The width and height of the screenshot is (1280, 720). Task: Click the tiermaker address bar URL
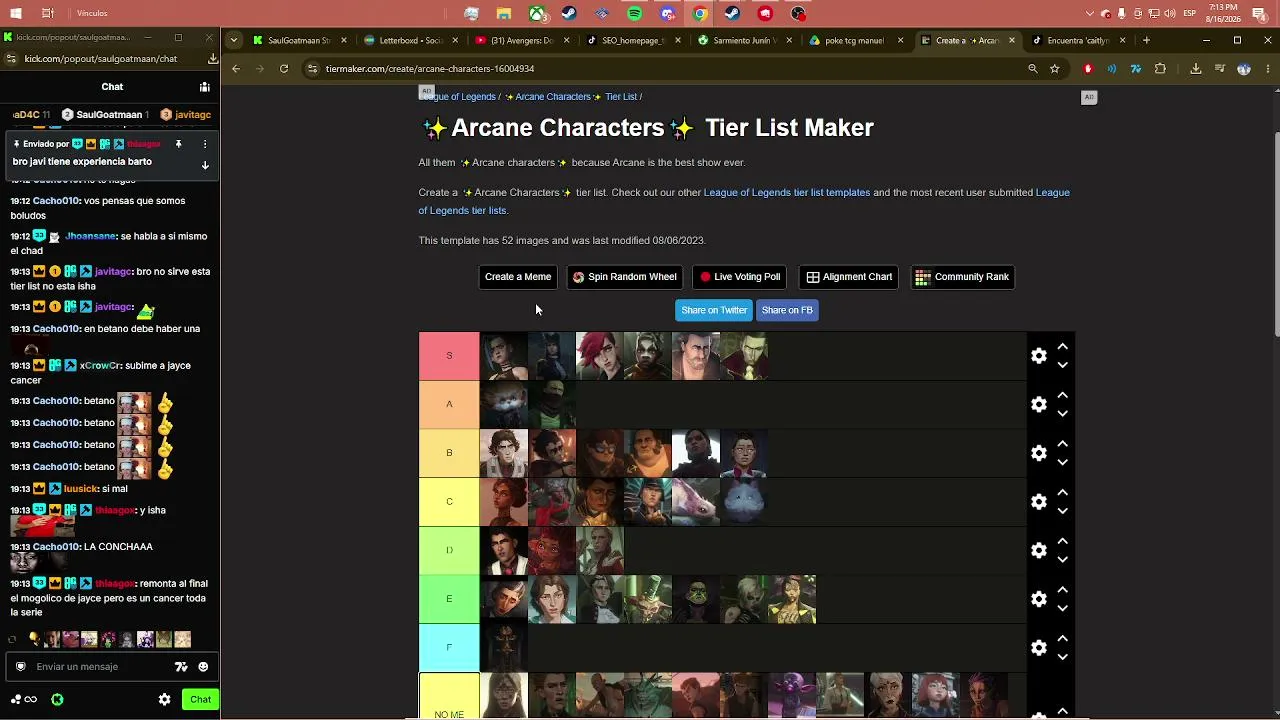[x=430, y=69]
